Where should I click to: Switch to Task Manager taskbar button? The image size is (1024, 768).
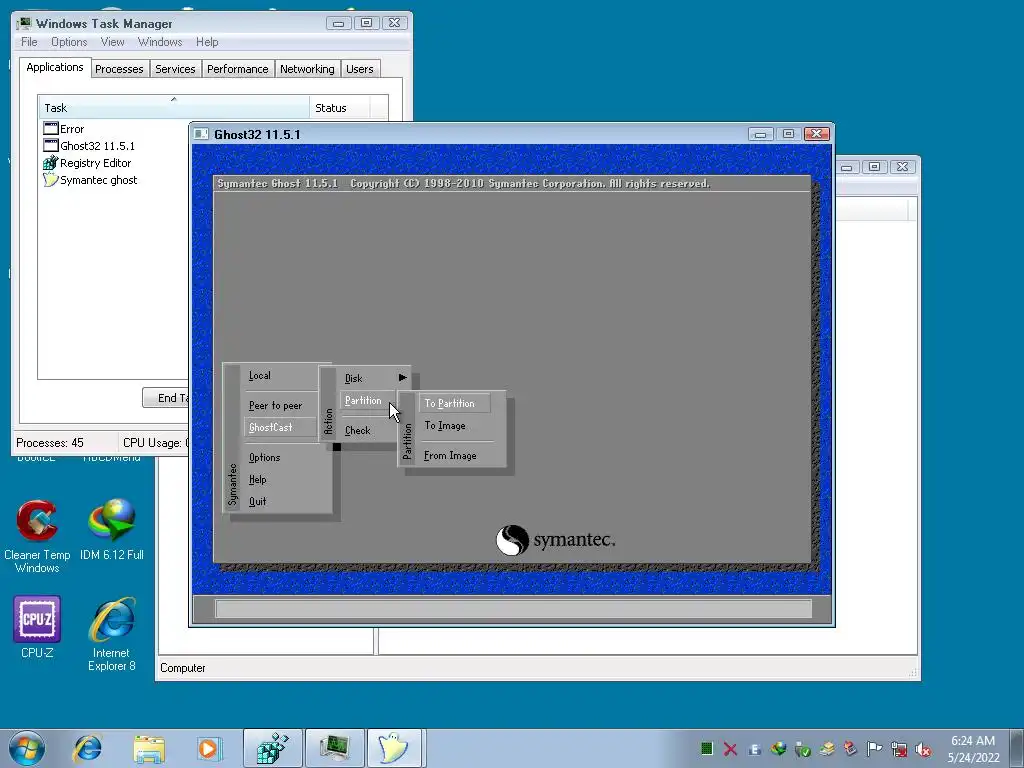click(x=335, y=748)
